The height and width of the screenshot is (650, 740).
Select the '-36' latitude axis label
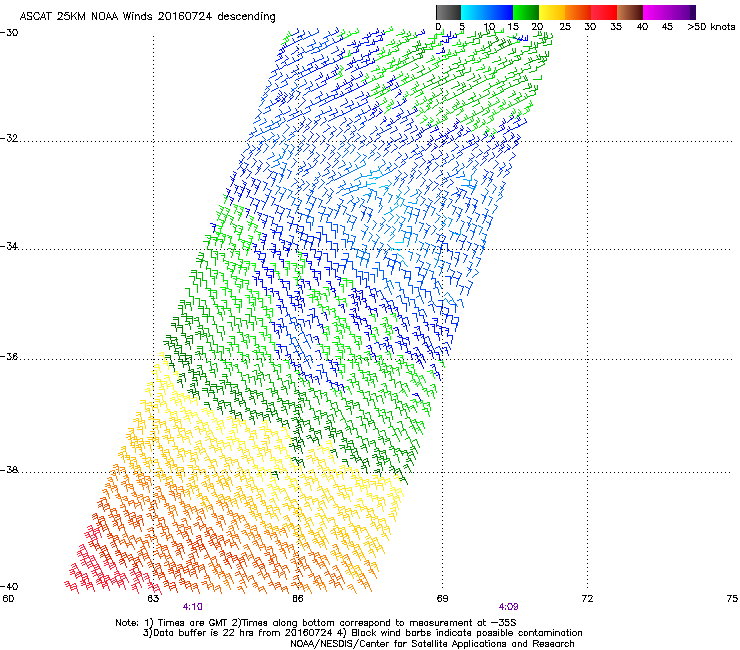(x=9, y=357)
